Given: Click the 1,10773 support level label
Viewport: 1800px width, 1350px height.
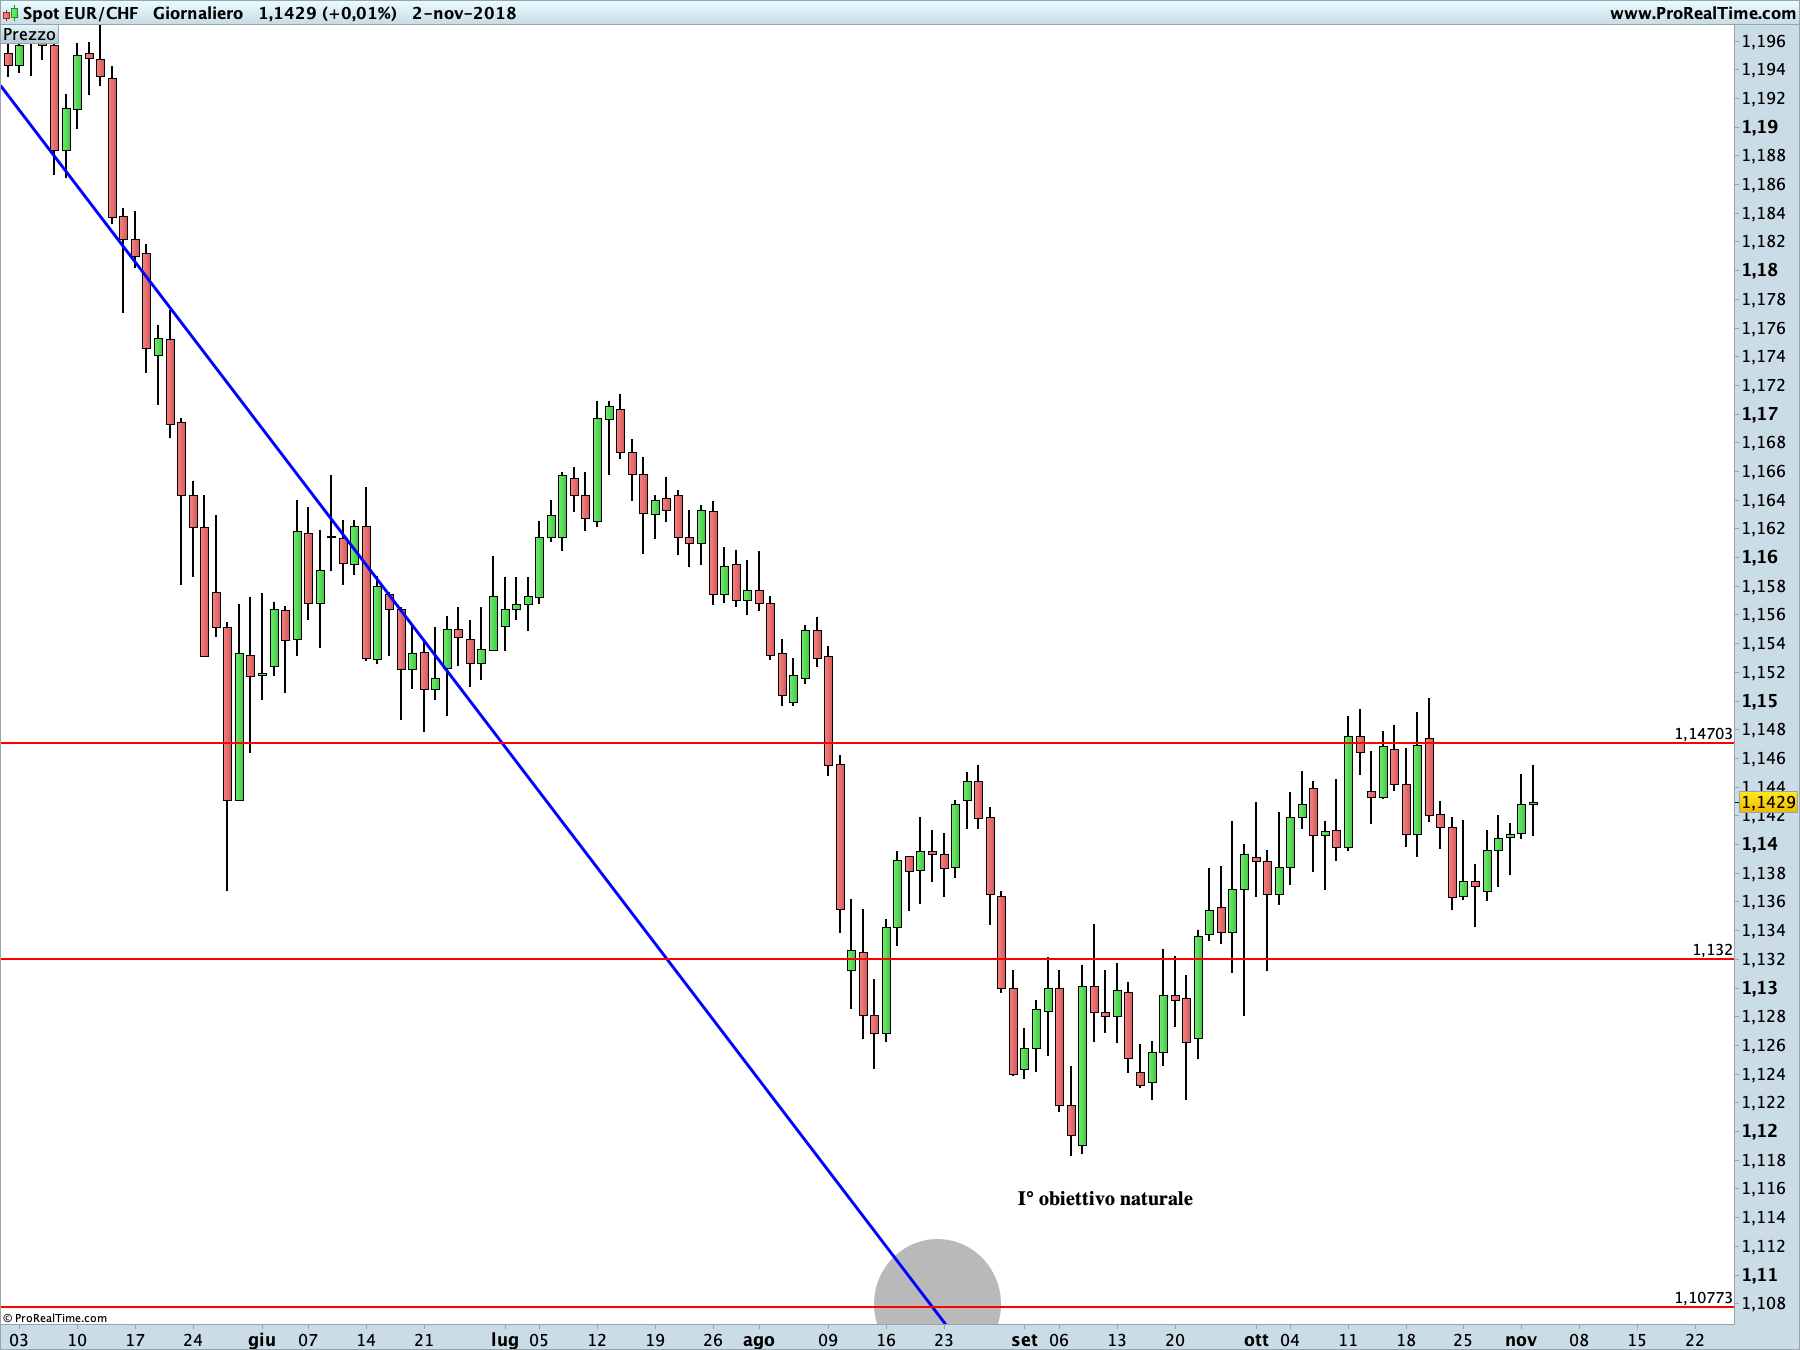Looking at the screenshot, I should 1703,1298.
